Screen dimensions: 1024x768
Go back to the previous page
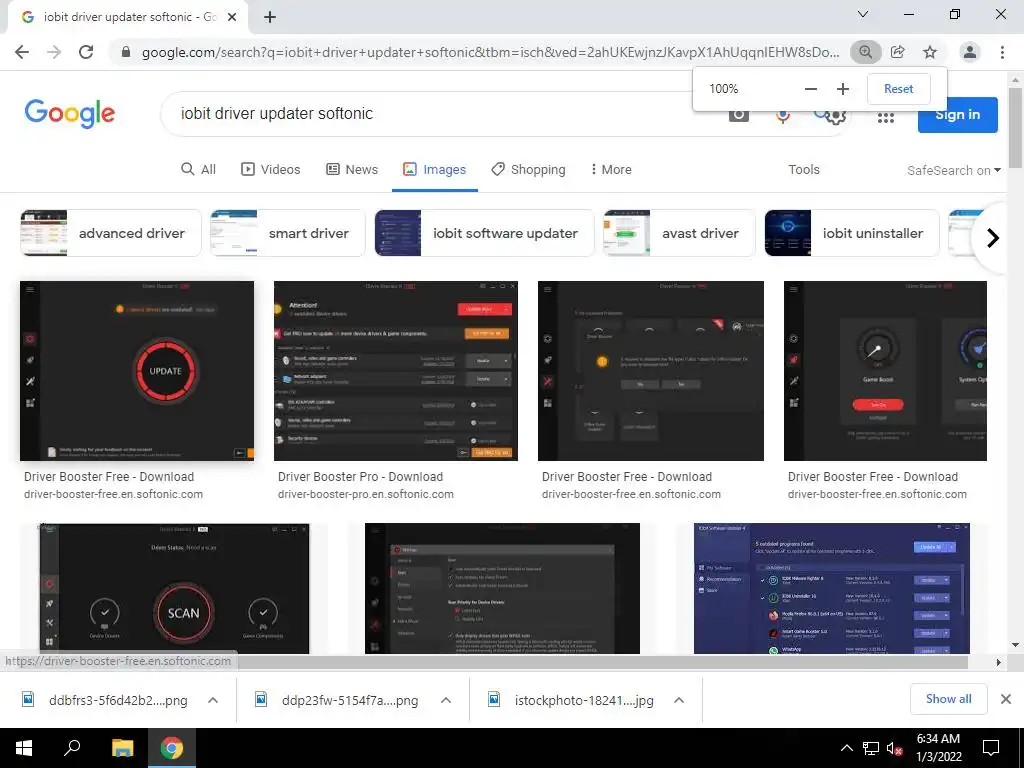tap(22, 52)
